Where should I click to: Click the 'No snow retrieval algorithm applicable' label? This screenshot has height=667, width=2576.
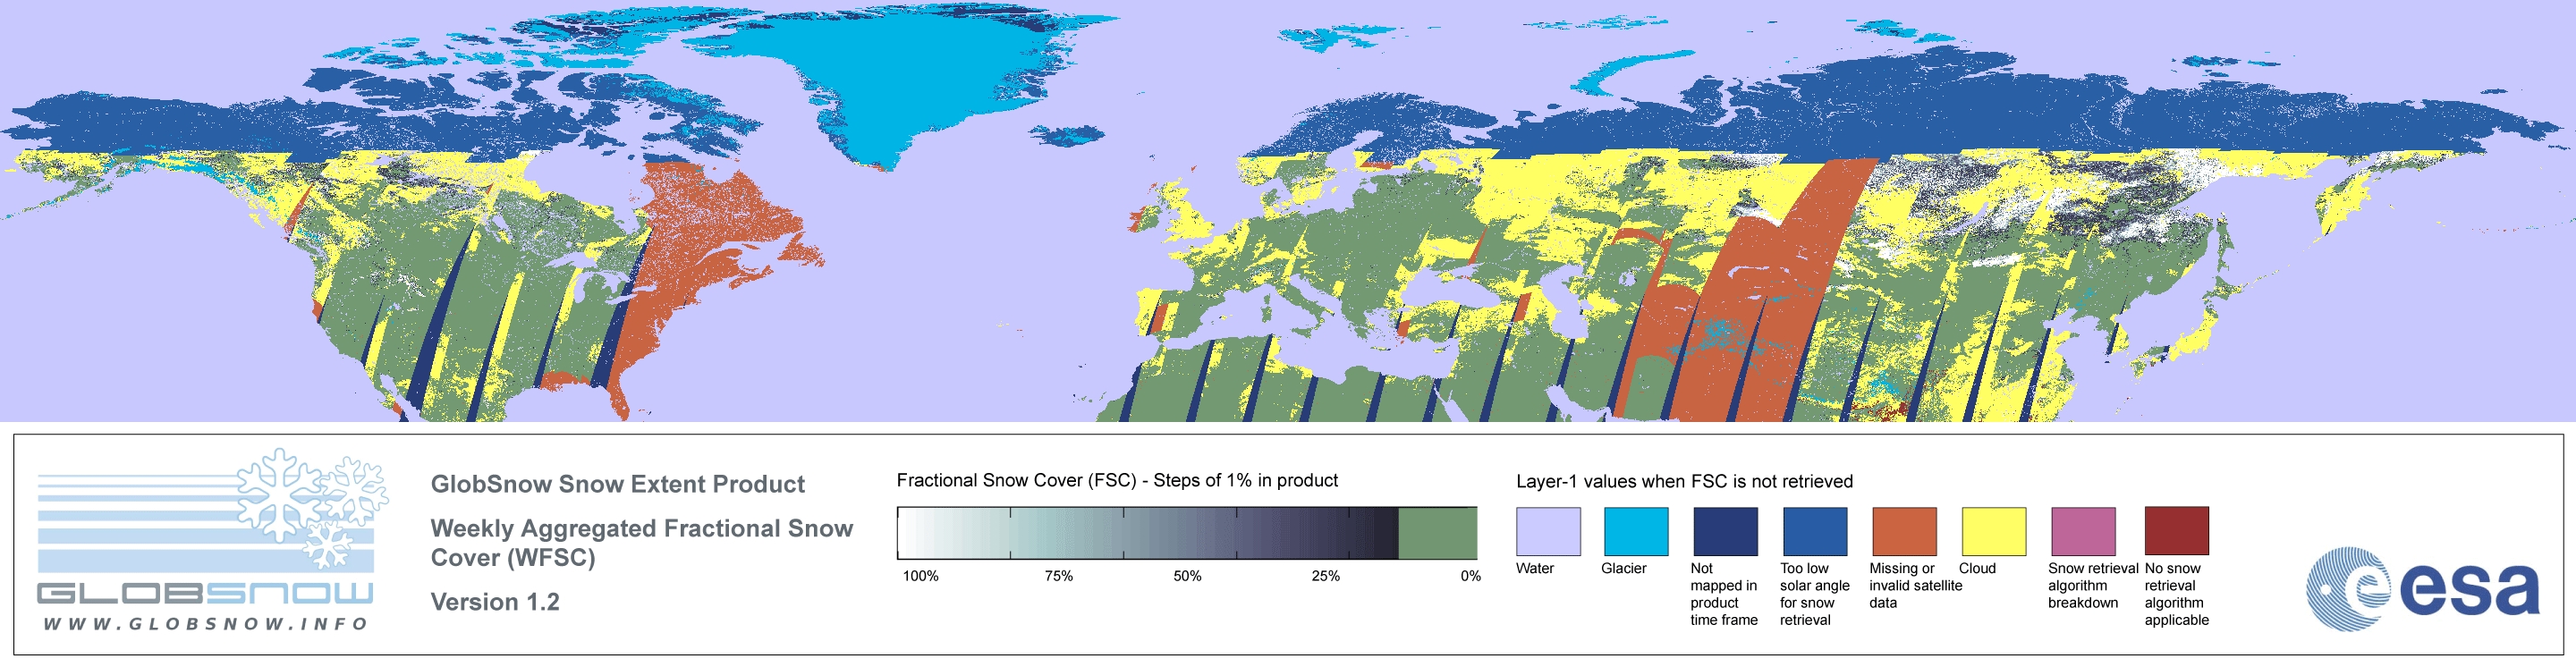[x=2177, y=594]
